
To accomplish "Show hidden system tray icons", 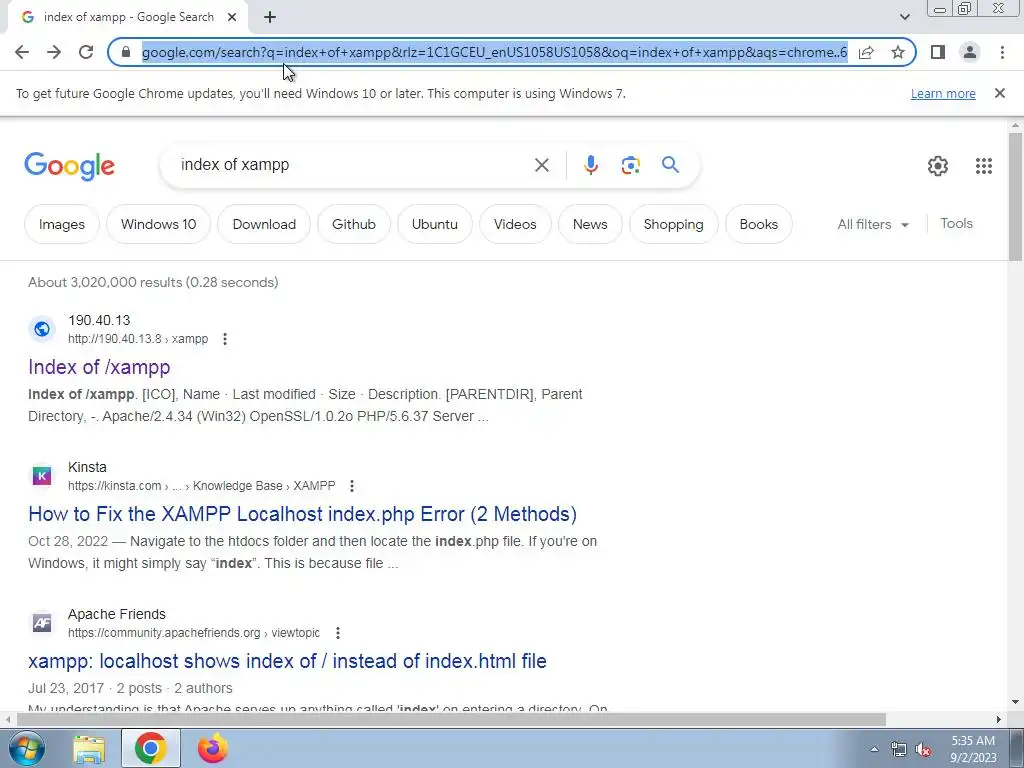I will pyautogui.click(x=874, y=749).
